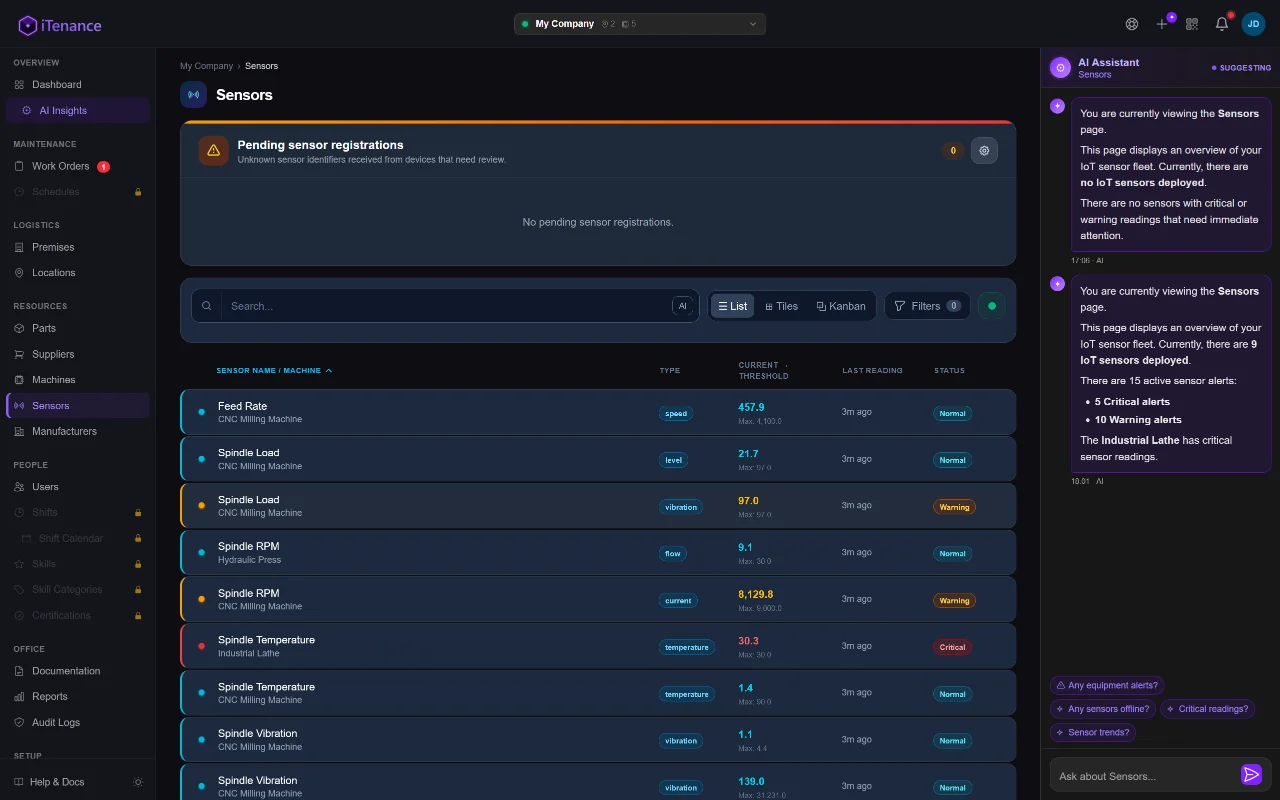
Task: Click the plus quick-add icon in header
Action: click(x=1162, y=24)
